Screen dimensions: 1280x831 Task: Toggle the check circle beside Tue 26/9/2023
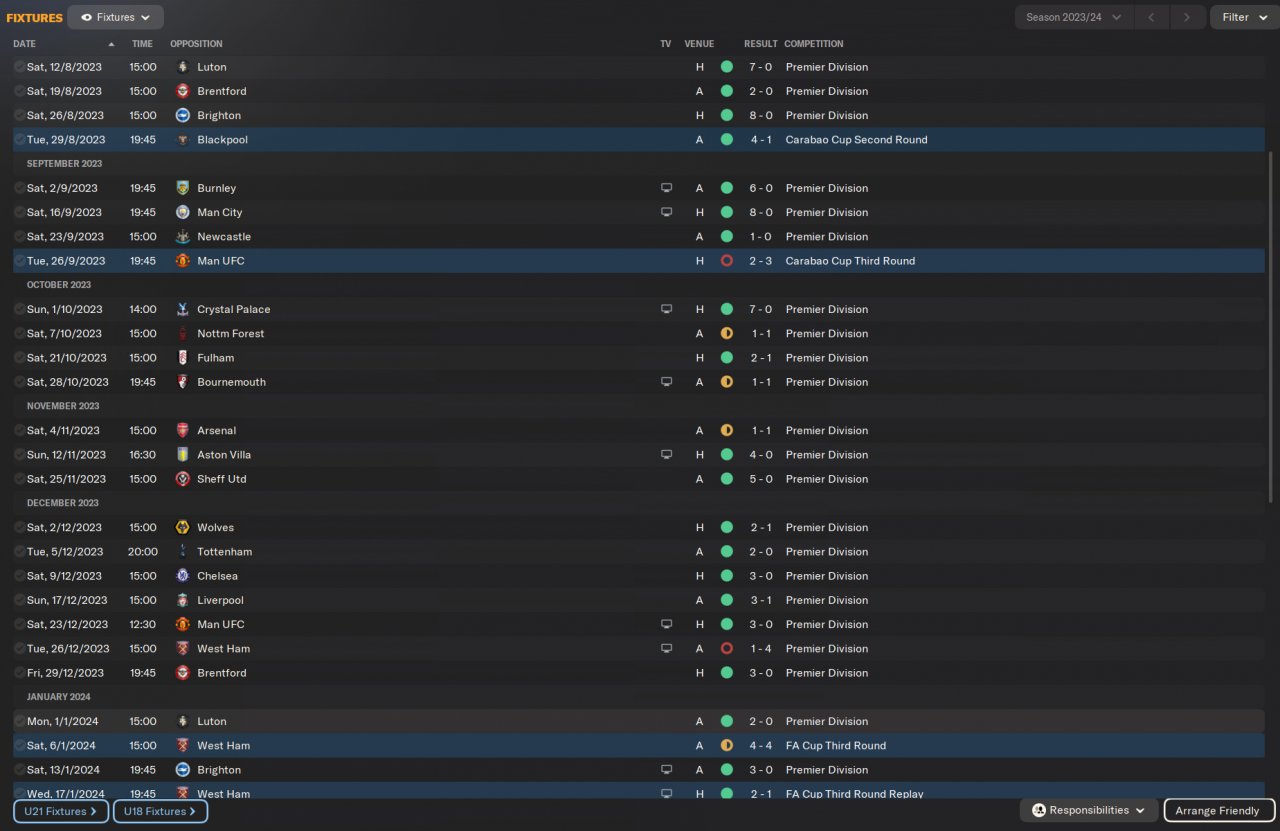19,261
